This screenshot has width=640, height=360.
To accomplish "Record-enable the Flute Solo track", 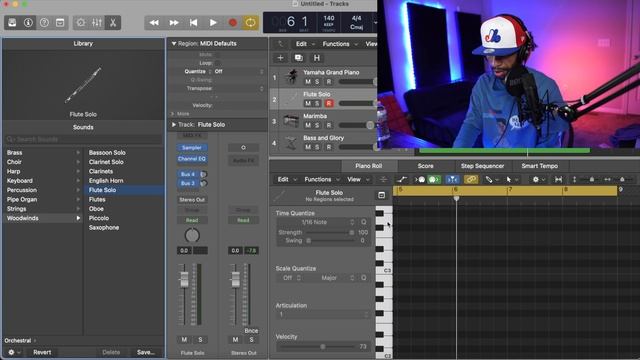I will [329, 103].
